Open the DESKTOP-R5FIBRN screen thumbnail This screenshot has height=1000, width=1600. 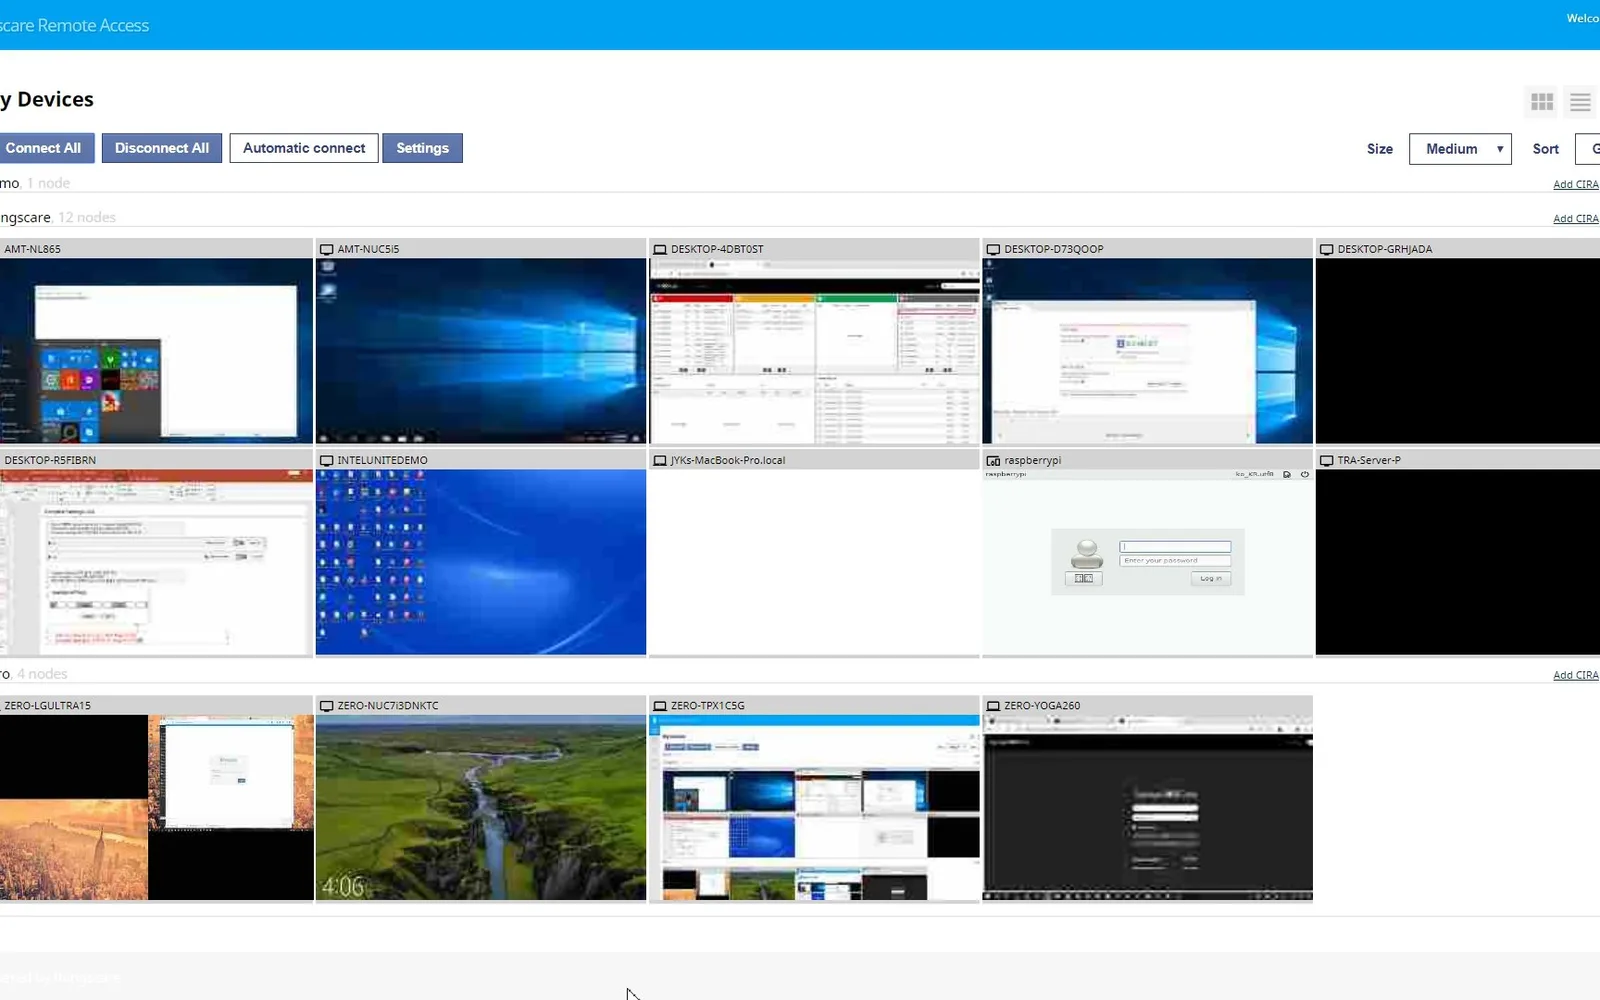tap(156, 562)
